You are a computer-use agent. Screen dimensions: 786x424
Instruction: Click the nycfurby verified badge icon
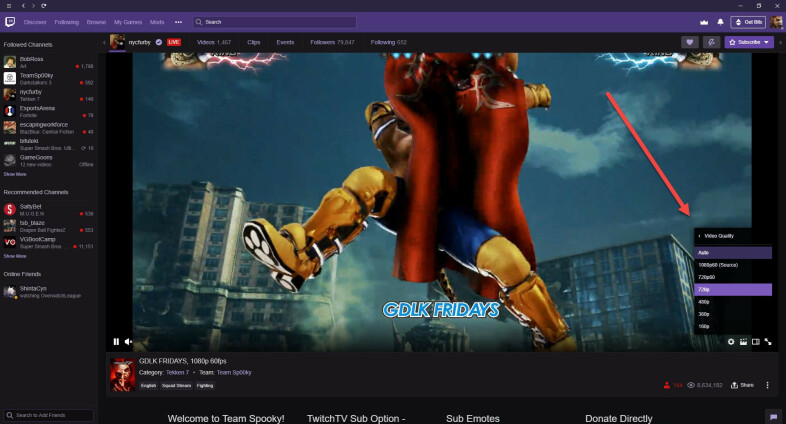158,42
